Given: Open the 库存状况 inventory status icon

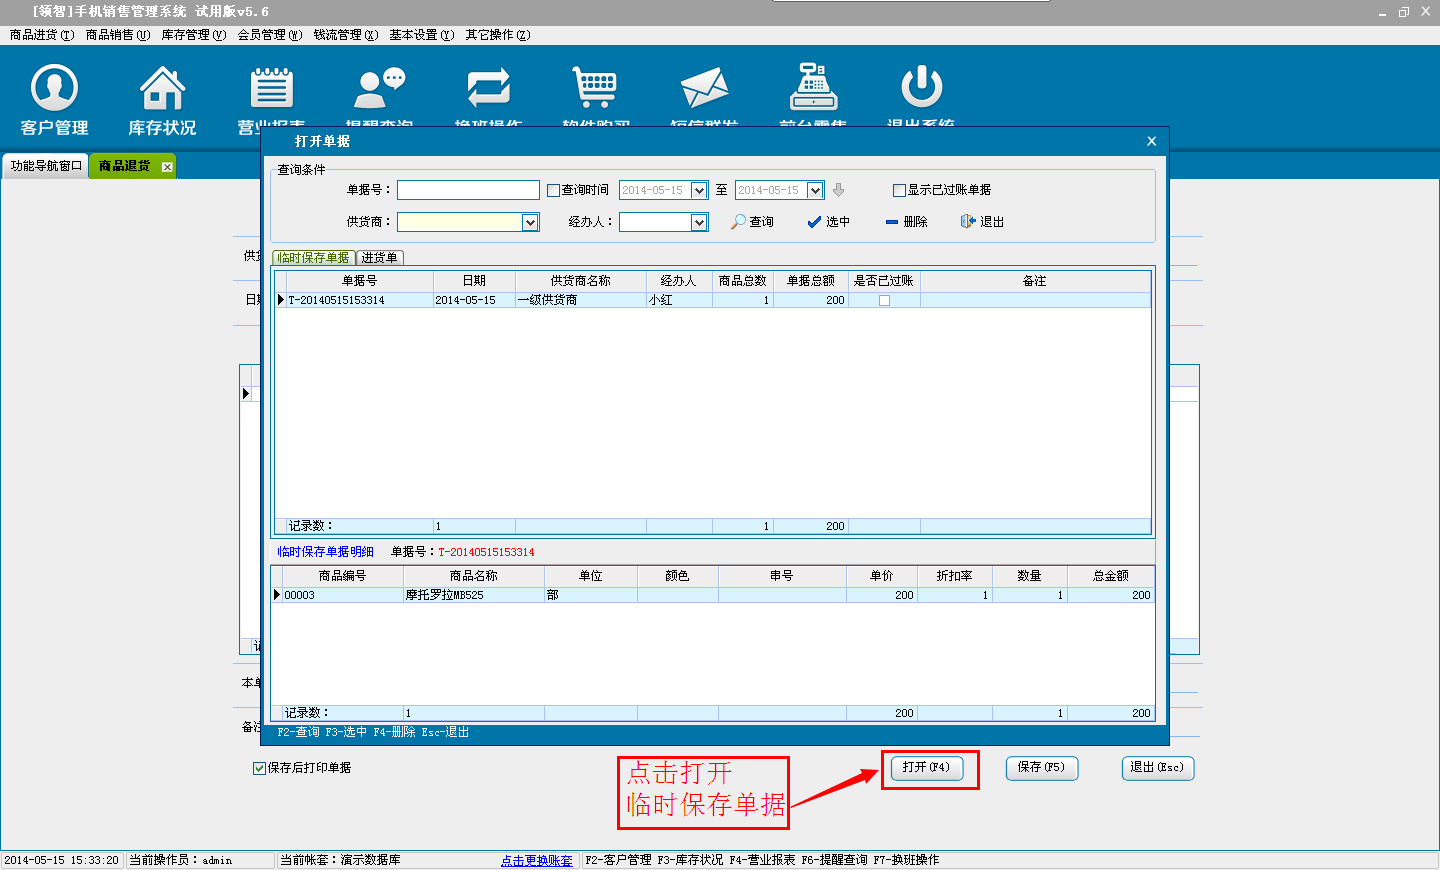Looking at the screenshot, I should [162, 90].
